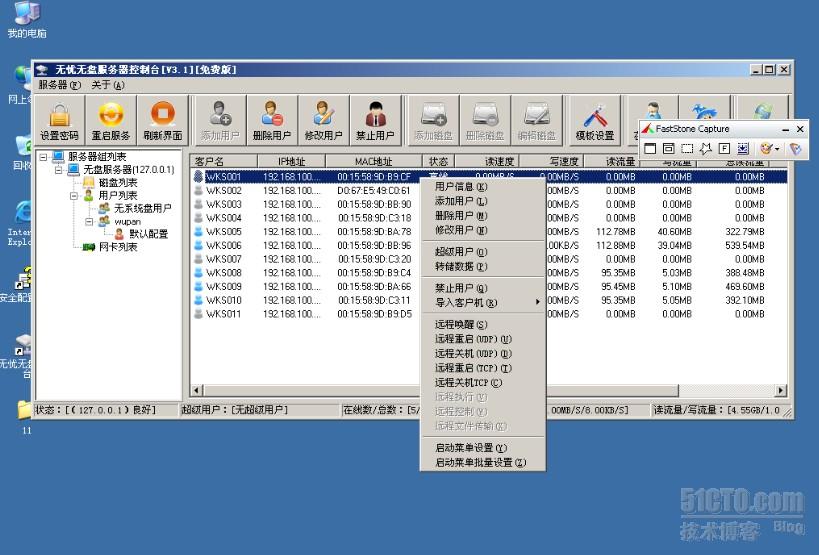Select FastStone scrolling window capture icon
This screenshot has width=819, height=555.
tap(743, 149)
